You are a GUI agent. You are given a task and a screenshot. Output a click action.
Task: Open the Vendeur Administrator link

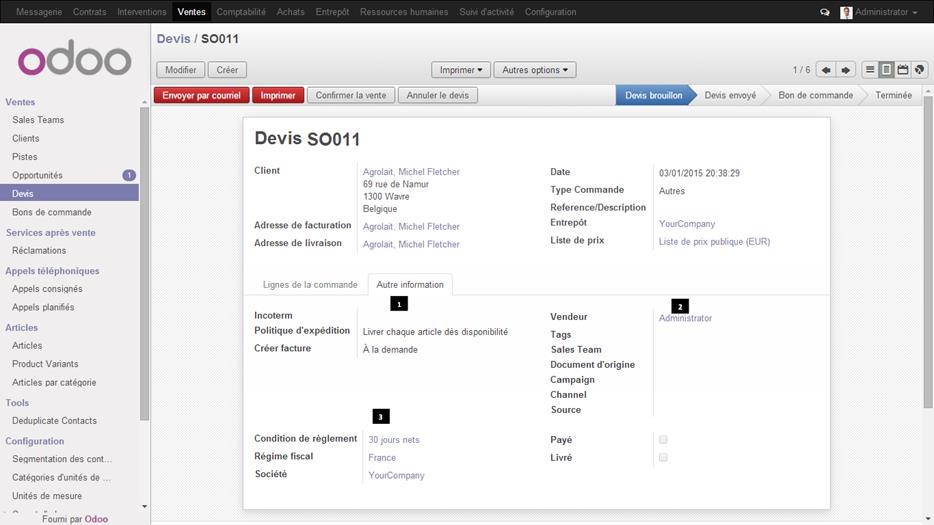pos(685,318)
